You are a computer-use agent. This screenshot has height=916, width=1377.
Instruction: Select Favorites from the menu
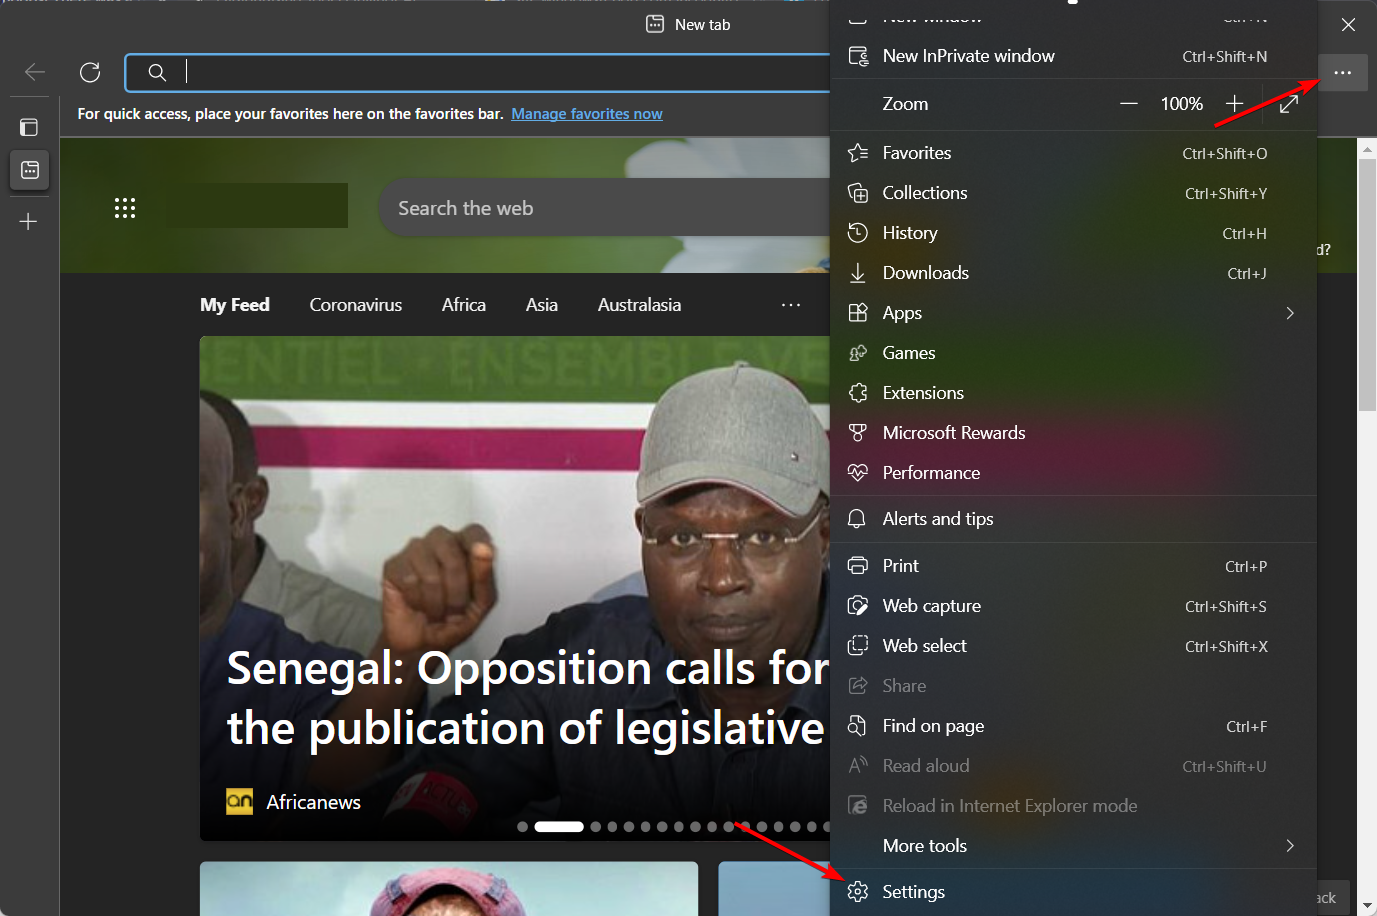[x=1073, y=153]
